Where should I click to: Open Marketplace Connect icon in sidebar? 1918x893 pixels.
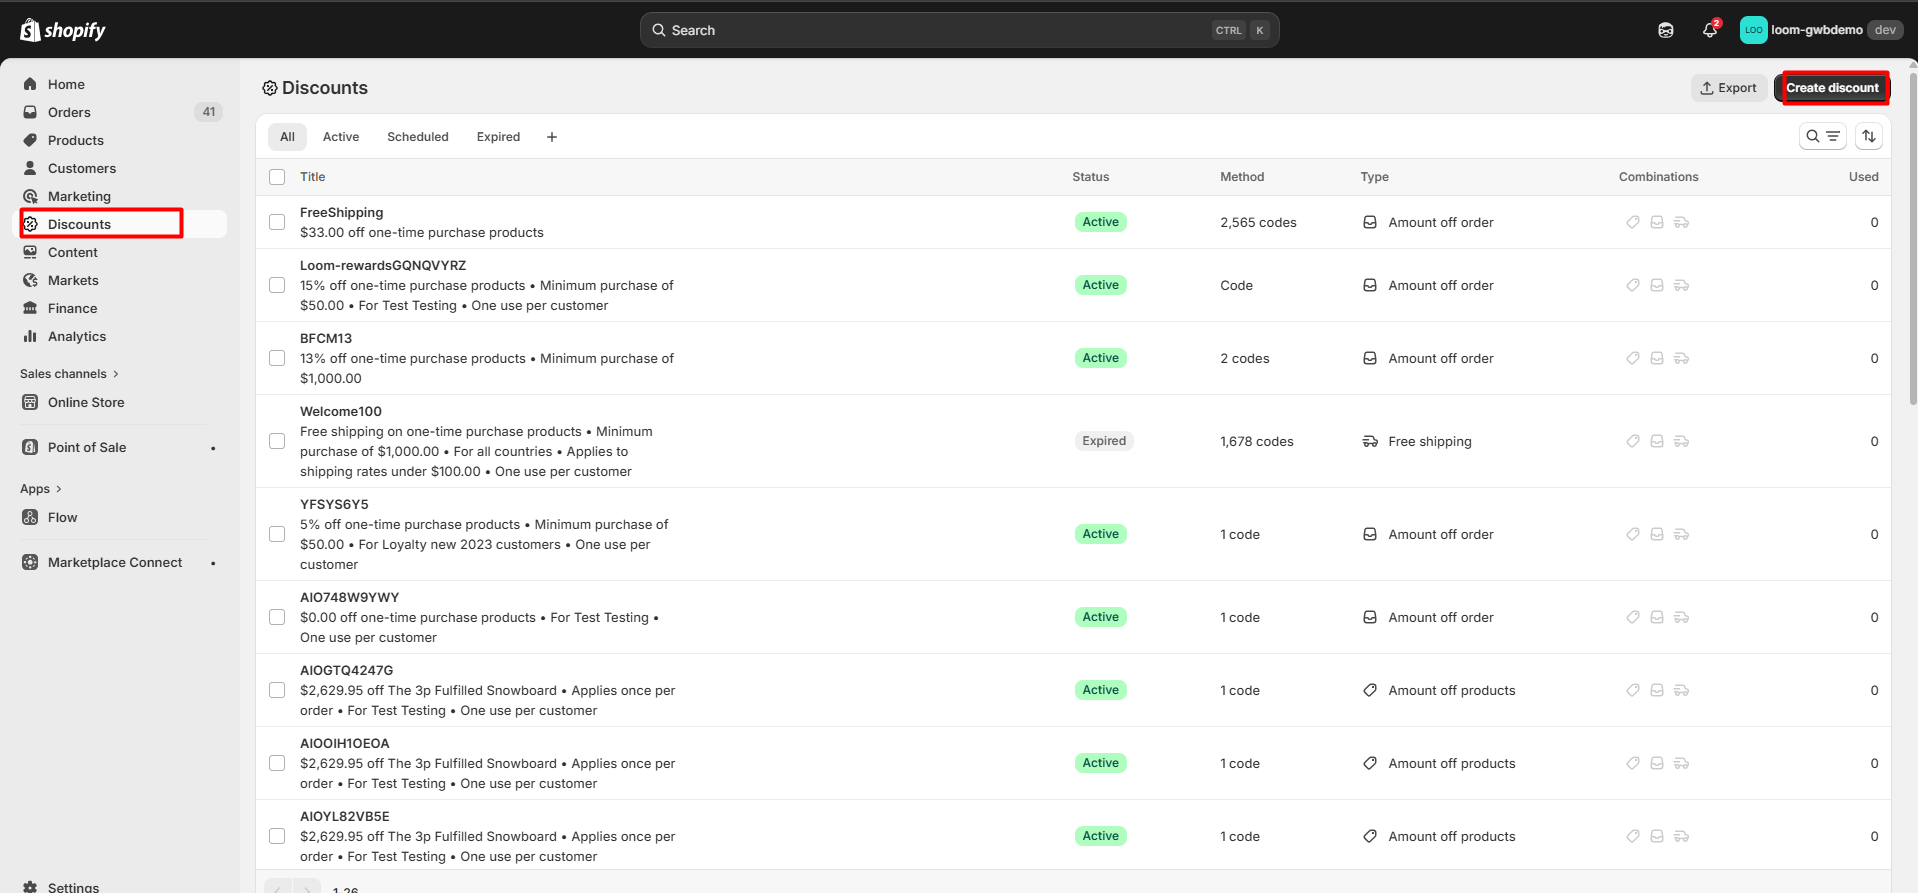click(30, 563)
